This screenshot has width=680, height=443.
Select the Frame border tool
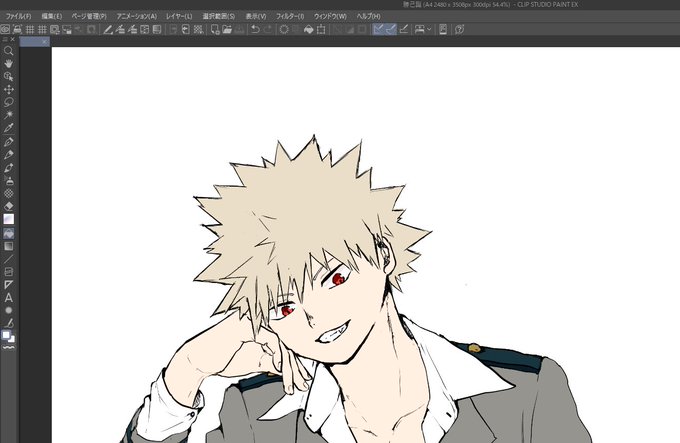point(8,272)
